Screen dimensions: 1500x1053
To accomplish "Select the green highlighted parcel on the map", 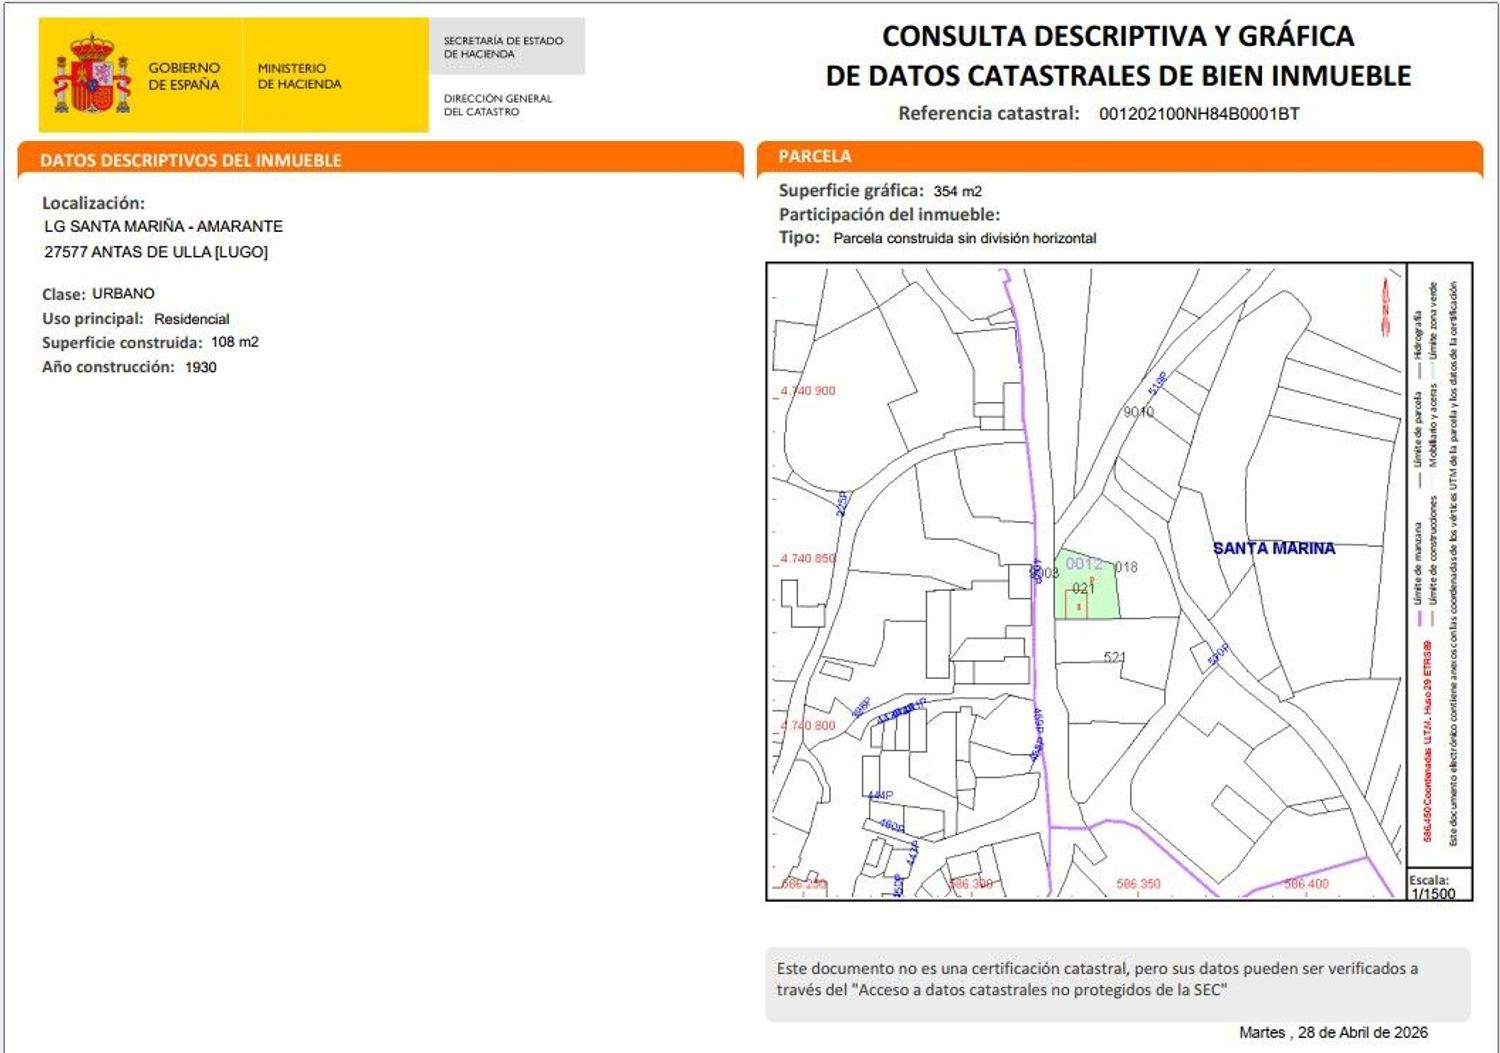I will tap(1086, 585).
